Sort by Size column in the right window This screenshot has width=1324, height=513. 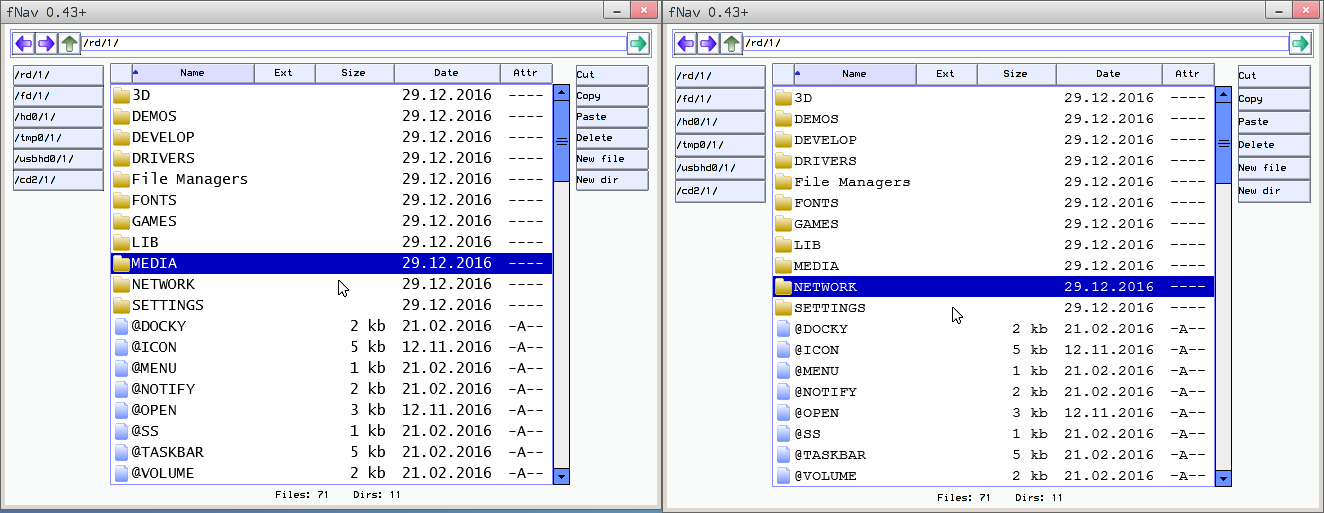coord(1015,74)
